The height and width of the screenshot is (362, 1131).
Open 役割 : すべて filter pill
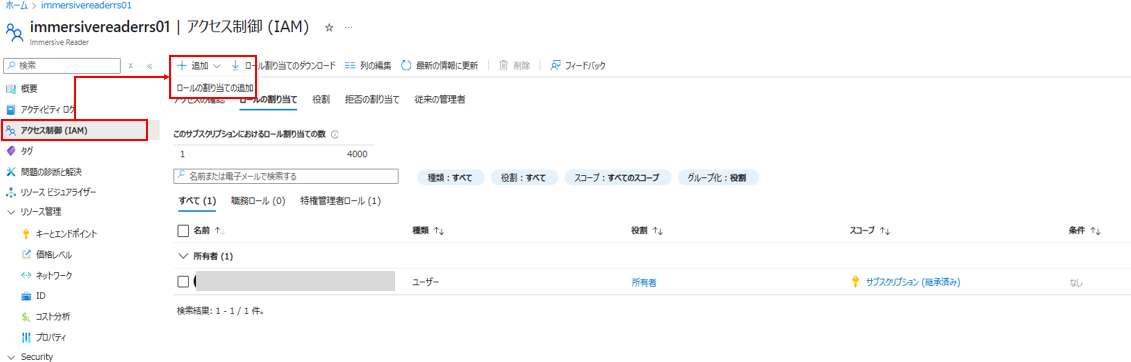tap(524, 177)
